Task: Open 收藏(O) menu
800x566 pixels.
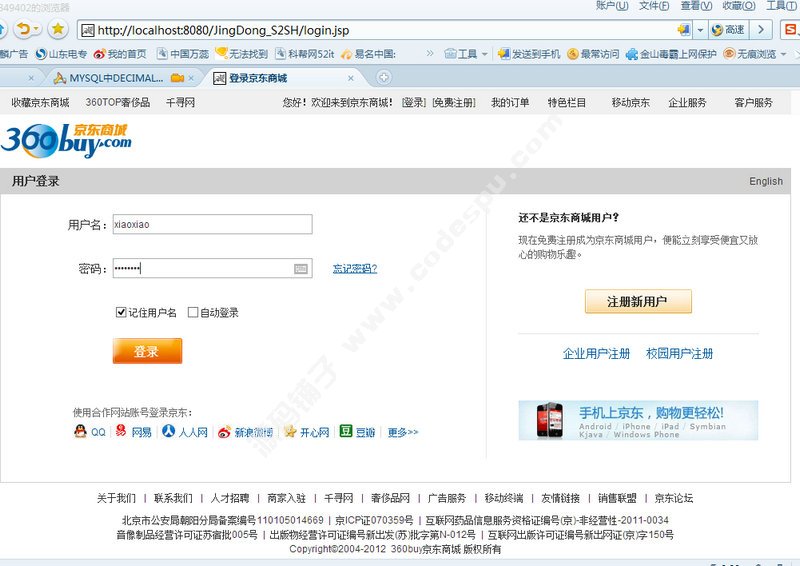Action: [x=739, y=6]
